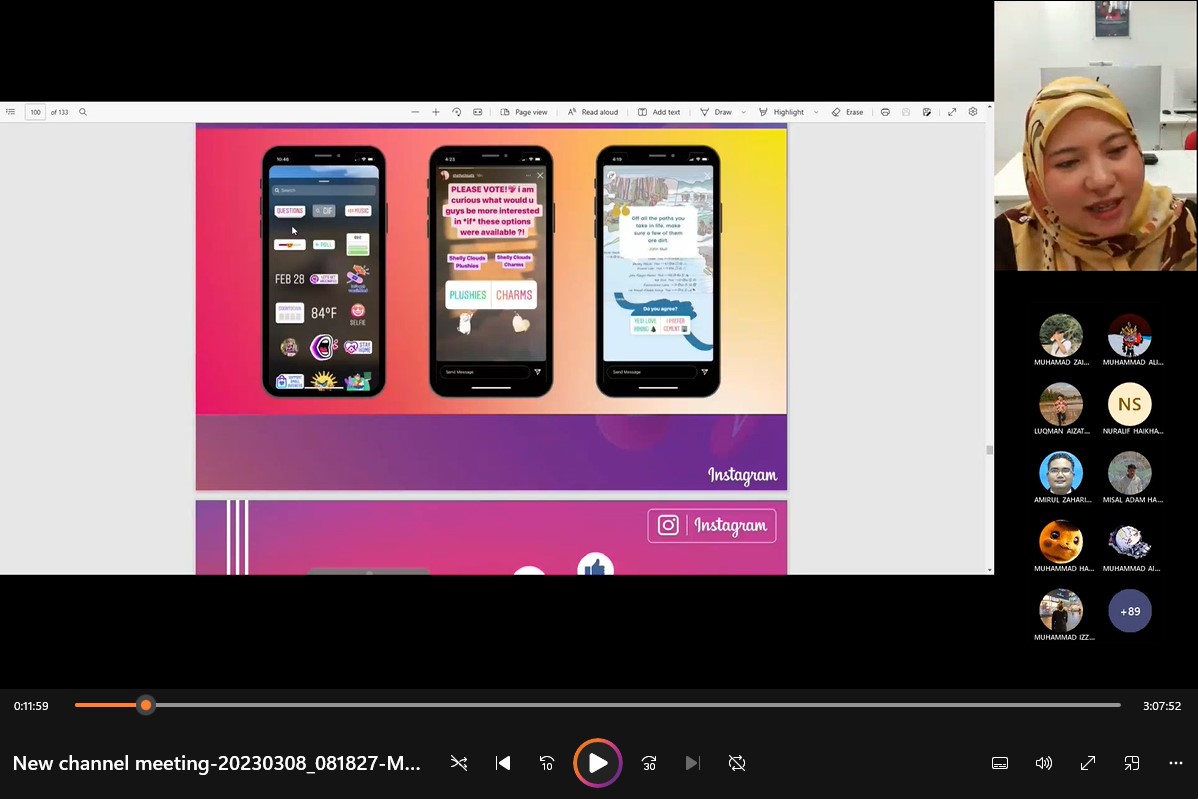Expand the Highlight color options arrow
Viewport: 1198px width, 799px height.
point(816,112)
